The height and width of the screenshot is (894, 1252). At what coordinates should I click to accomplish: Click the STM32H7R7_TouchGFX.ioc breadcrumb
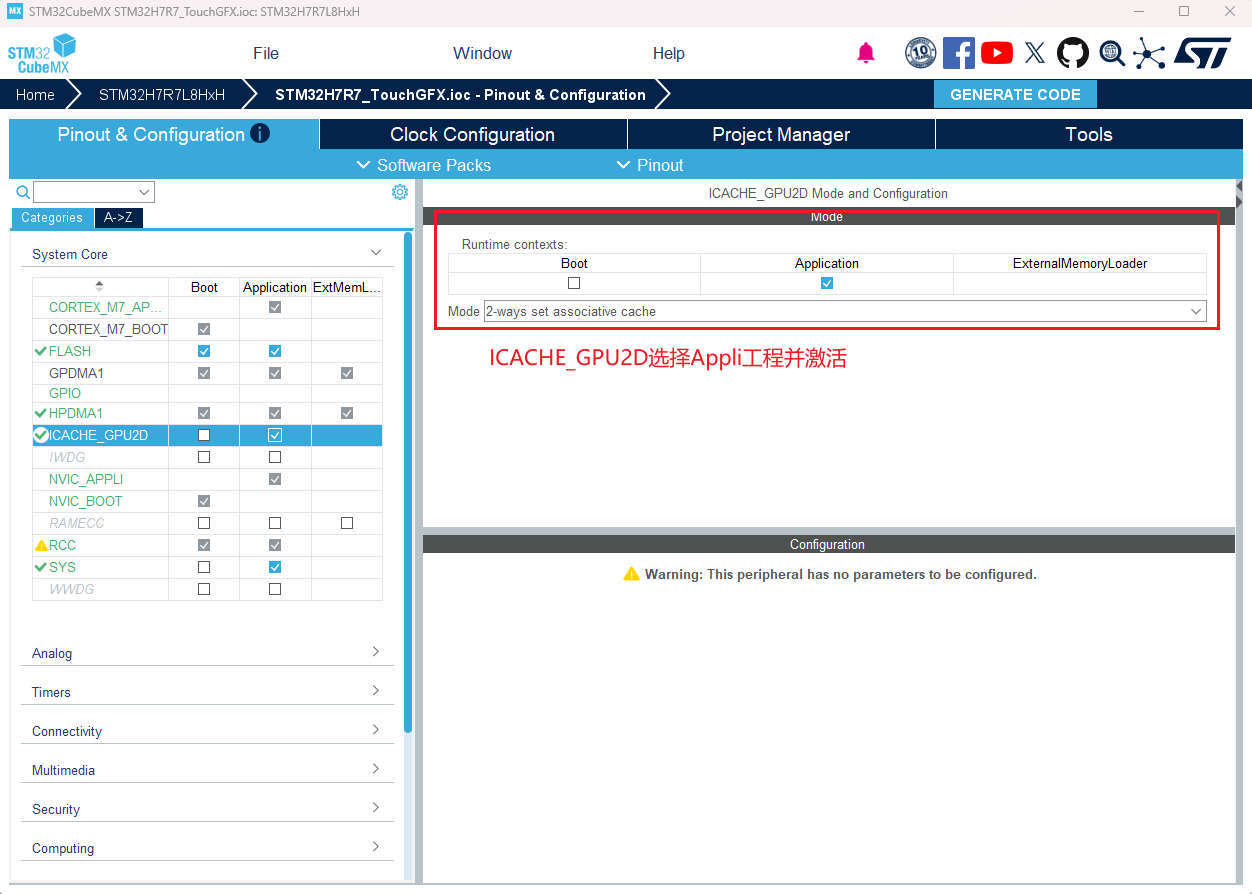click(460, 94)
